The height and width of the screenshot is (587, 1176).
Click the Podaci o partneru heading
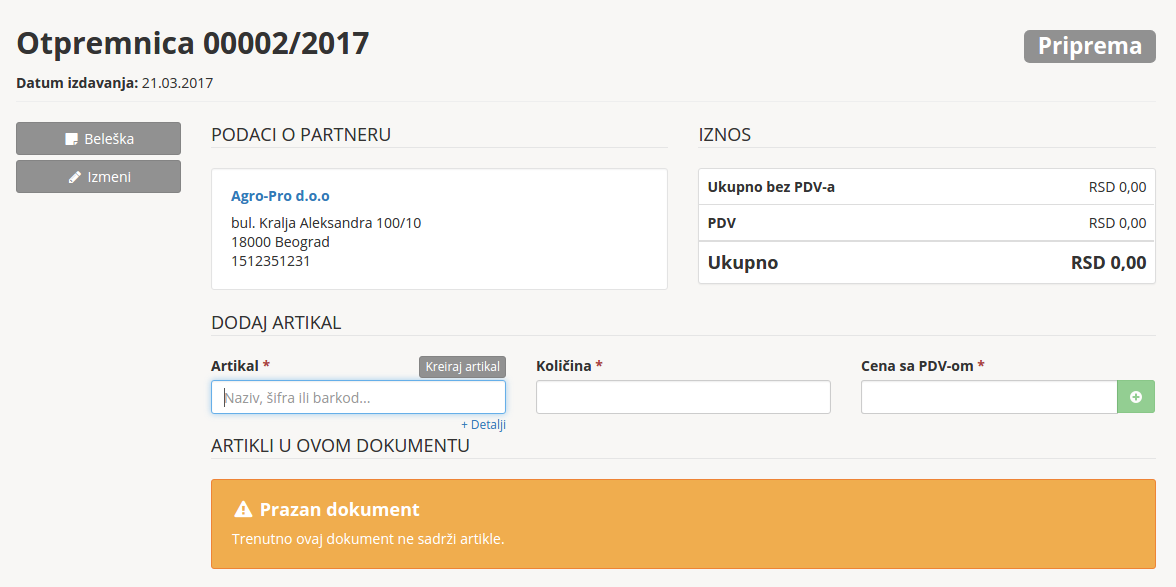[x=301, y=135]
